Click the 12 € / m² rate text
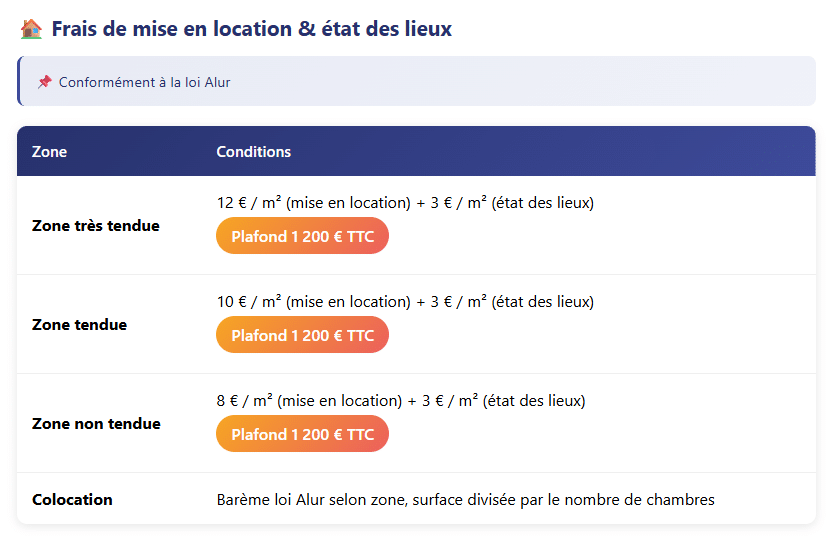The image size is (833, 547). (249, 203)
